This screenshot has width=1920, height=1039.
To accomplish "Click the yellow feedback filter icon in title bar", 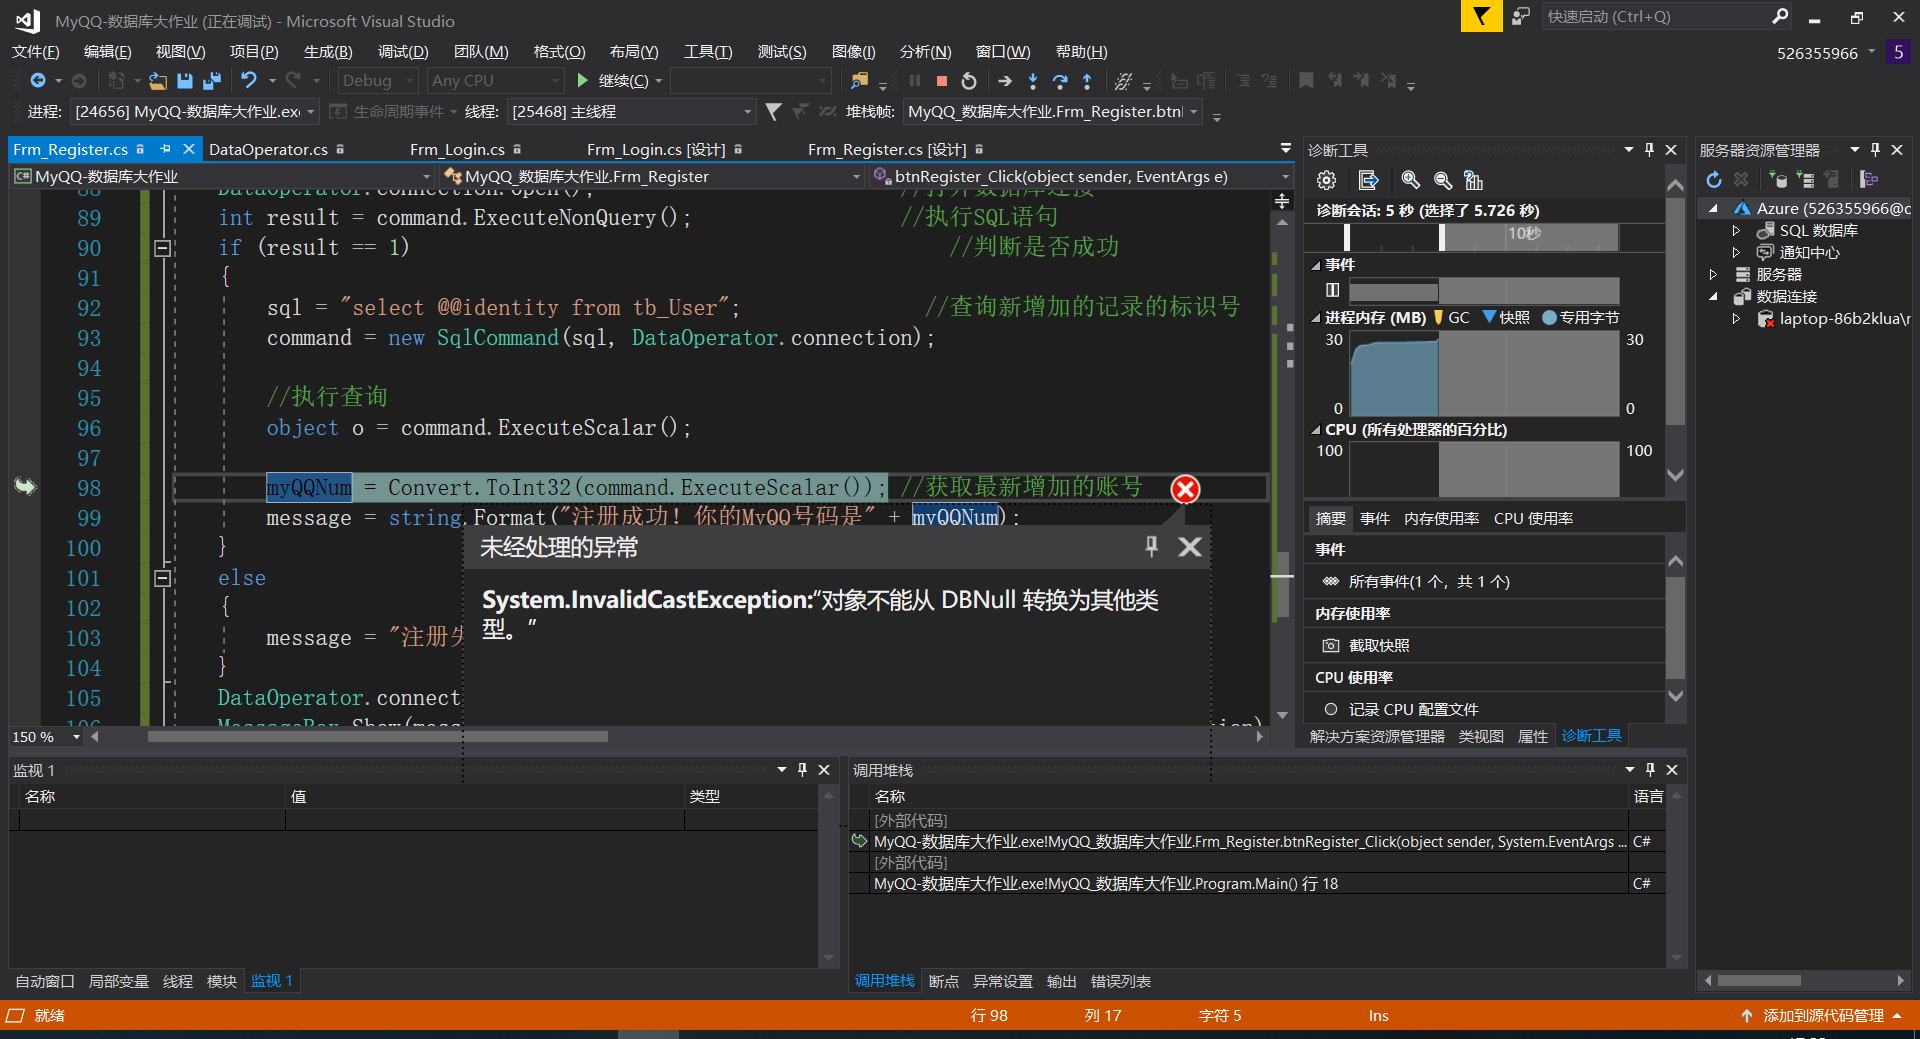I will 1481,16.
